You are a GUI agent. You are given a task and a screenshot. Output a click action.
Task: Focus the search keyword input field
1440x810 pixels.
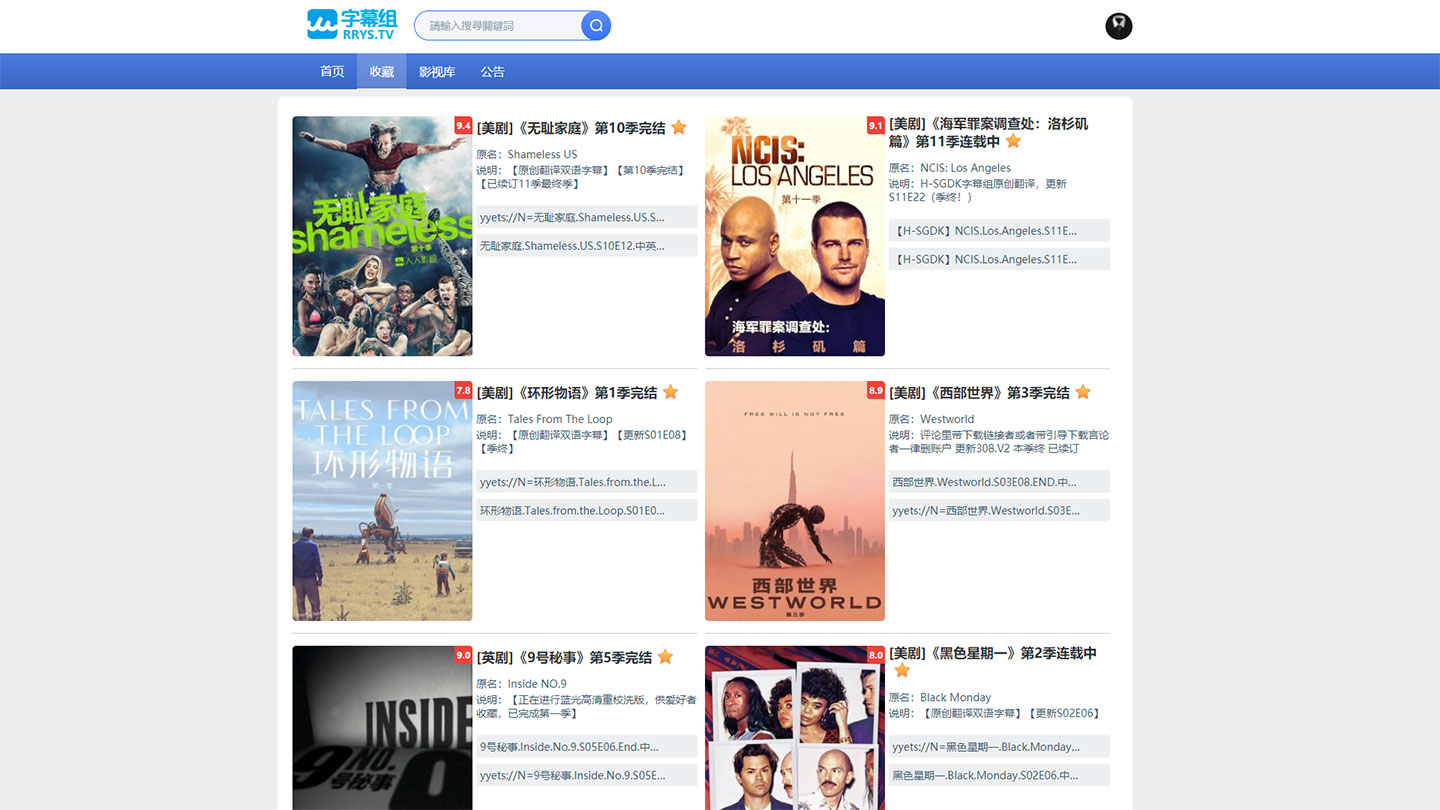(x=498, y=26)
